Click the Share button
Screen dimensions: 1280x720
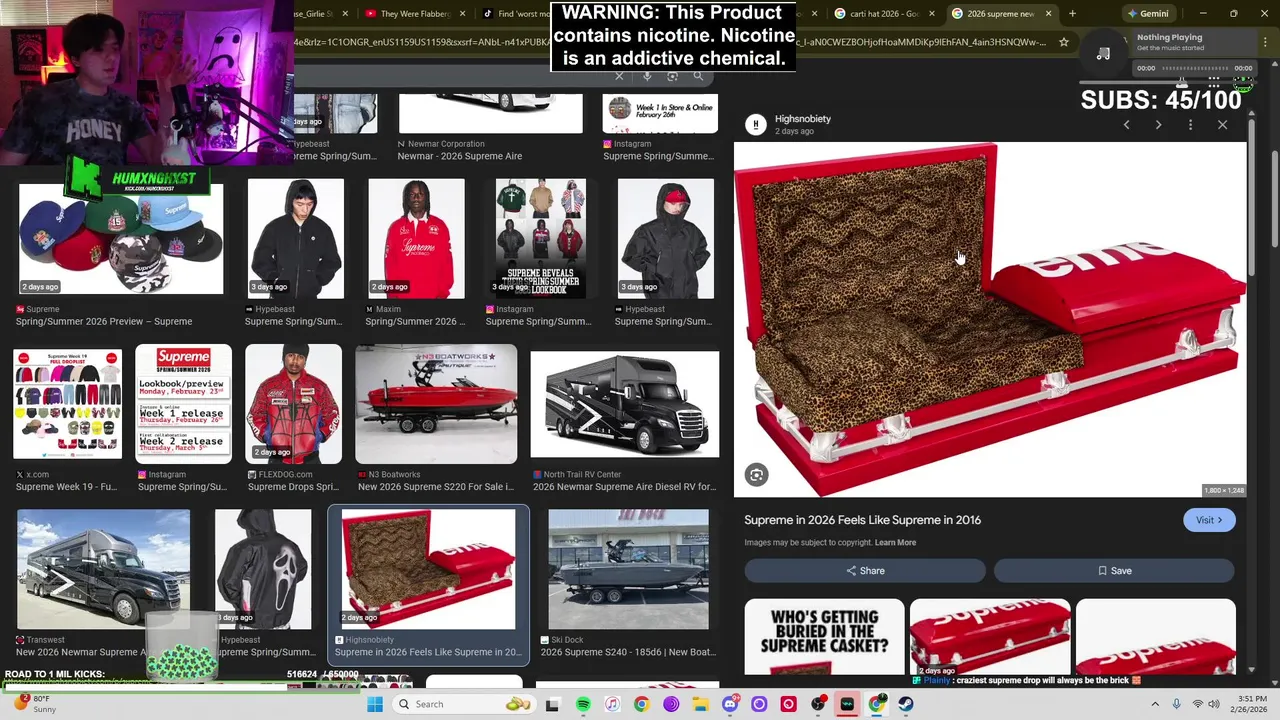click(865, 570)
